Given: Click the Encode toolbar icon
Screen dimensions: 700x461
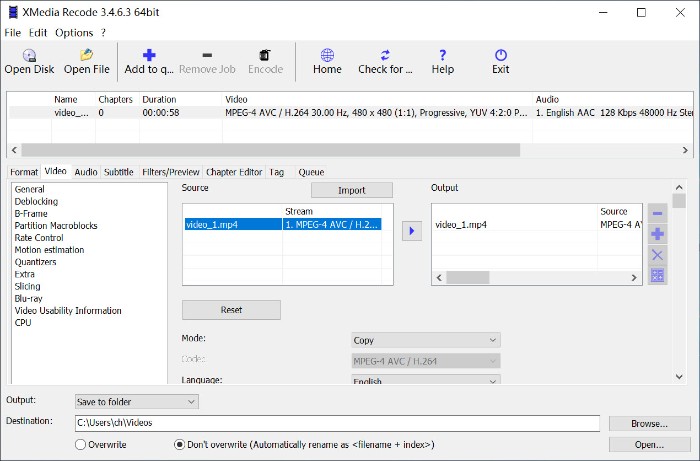Looking at the screenshot, I should click(265, 55).
